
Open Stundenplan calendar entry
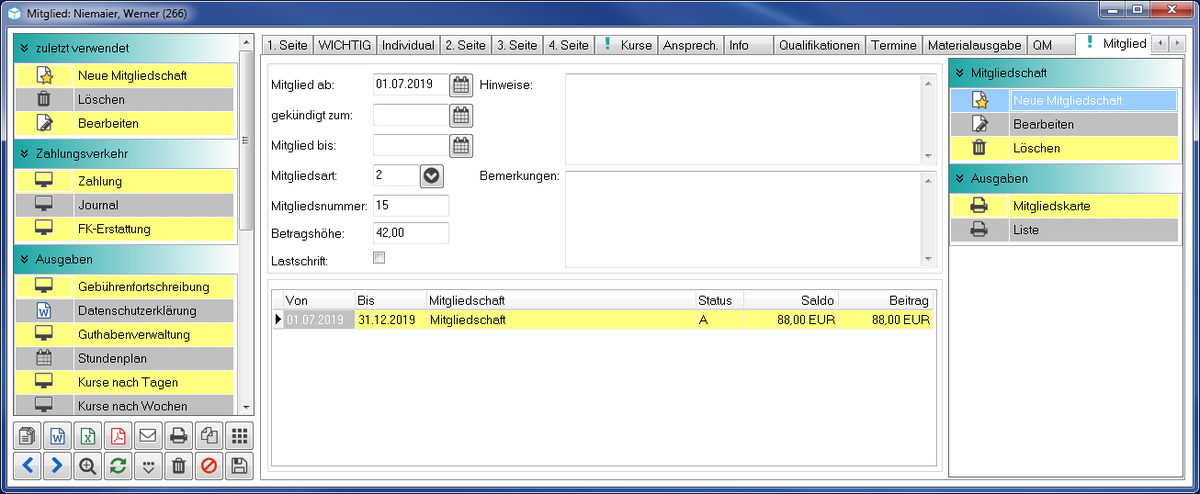[125, 358]
